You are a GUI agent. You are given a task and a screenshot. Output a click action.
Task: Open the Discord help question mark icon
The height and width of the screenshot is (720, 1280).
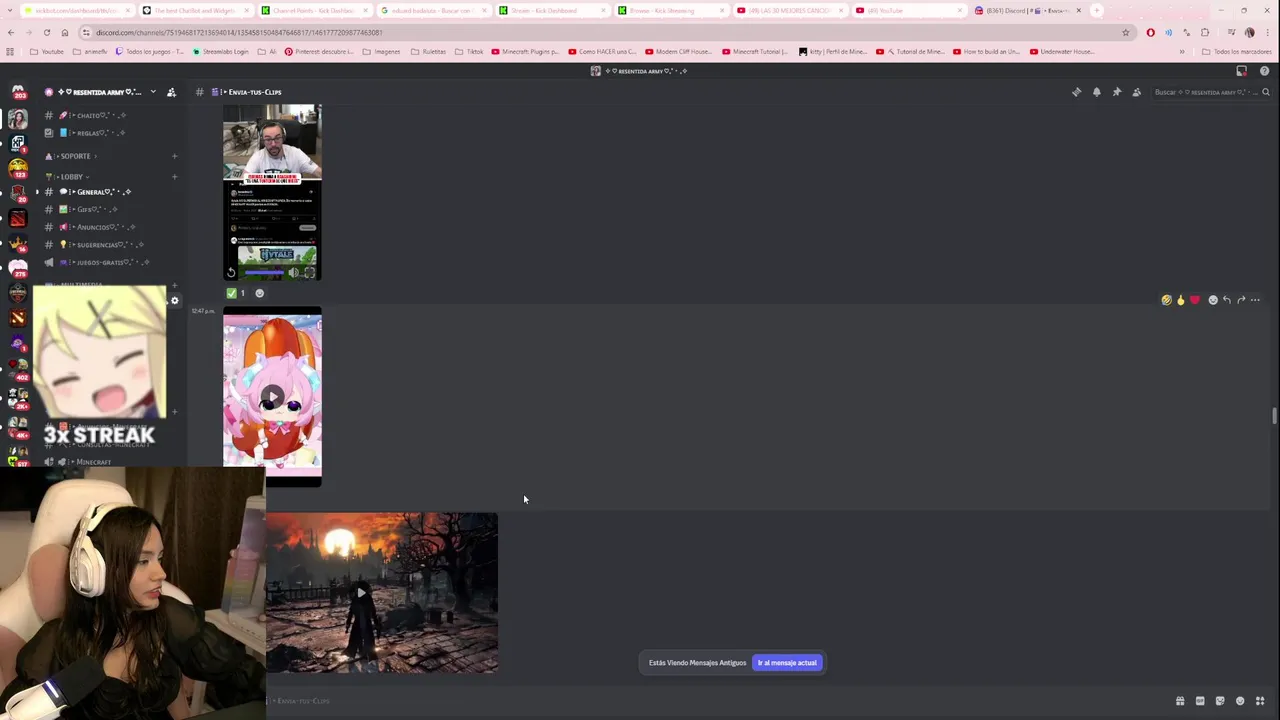click(x=1264, y=71)
